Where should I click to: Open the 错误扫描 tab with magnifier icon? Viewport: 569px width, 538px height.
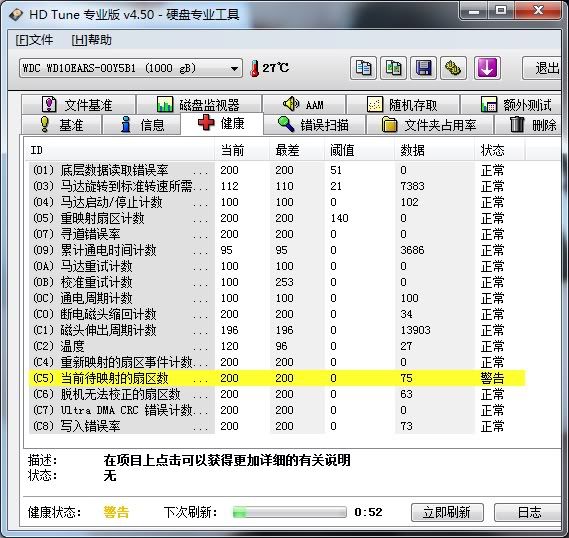pyautogui.click(x=314, y=125)
